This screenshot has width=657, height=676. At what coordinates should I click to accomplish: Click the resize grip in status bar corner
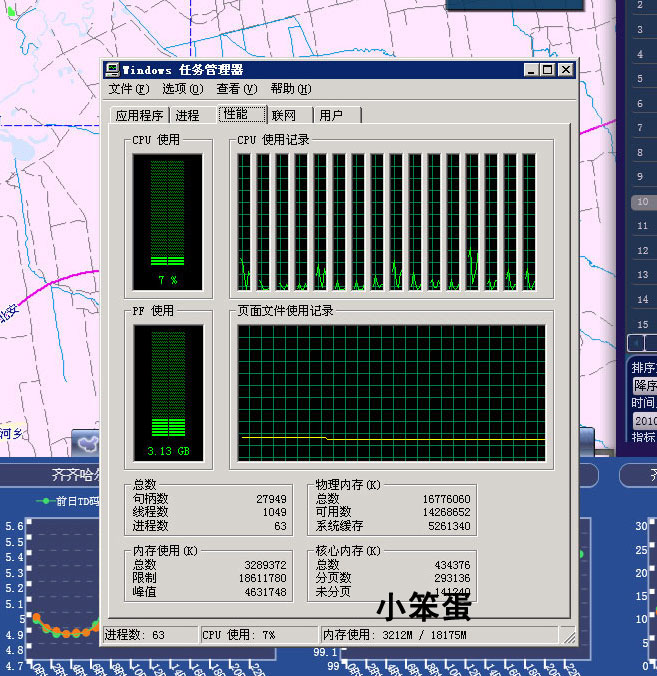point(569,636)
